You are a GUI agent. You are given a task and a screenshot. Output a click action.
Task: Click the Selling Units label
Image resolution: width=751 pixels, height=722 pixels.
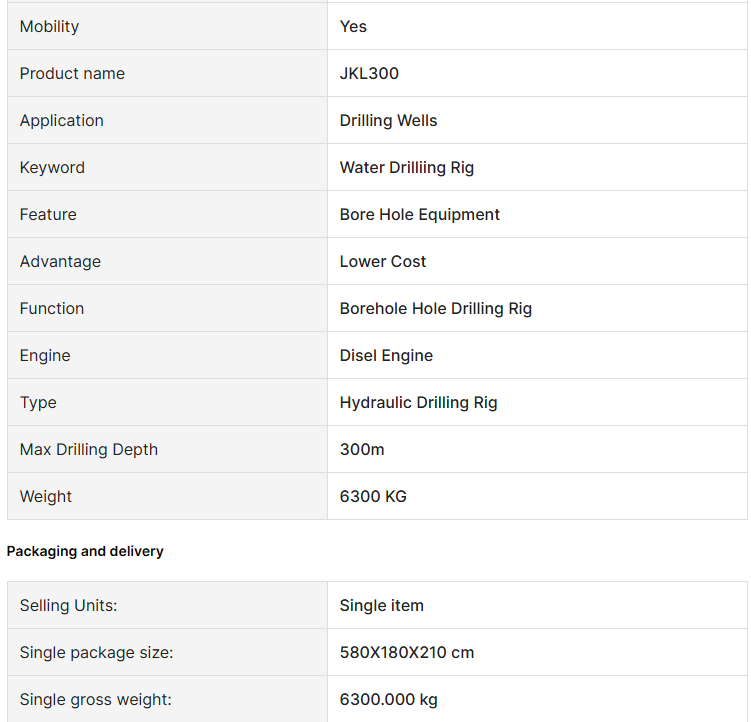[x=68, y=605]
